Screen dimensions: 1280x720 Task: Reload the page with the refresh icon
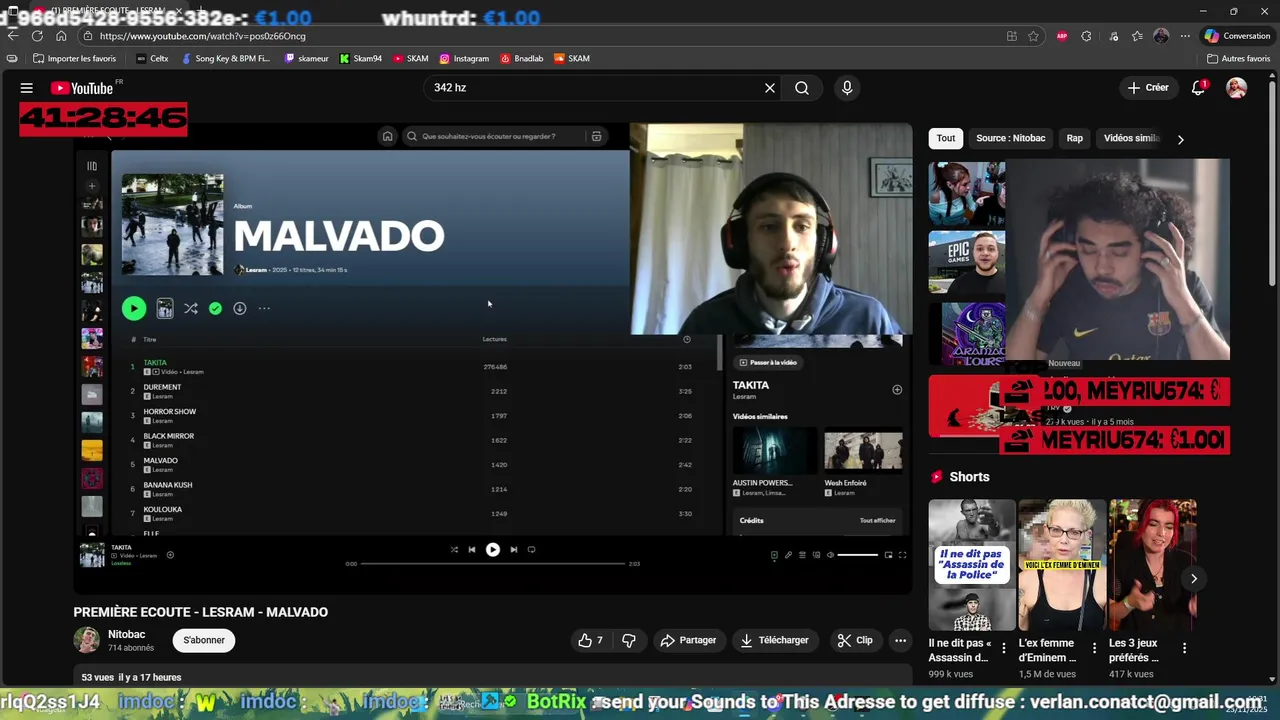point(37,36)
